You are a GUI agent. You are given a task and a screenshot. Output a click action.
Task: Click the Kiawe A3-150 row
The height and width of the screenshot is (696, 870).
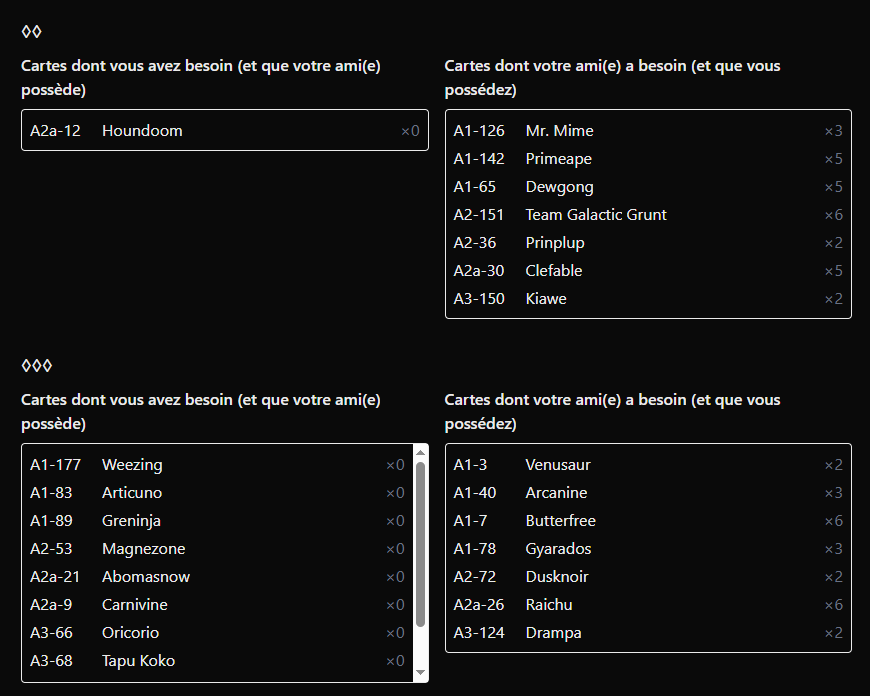(x=647, y=299)
